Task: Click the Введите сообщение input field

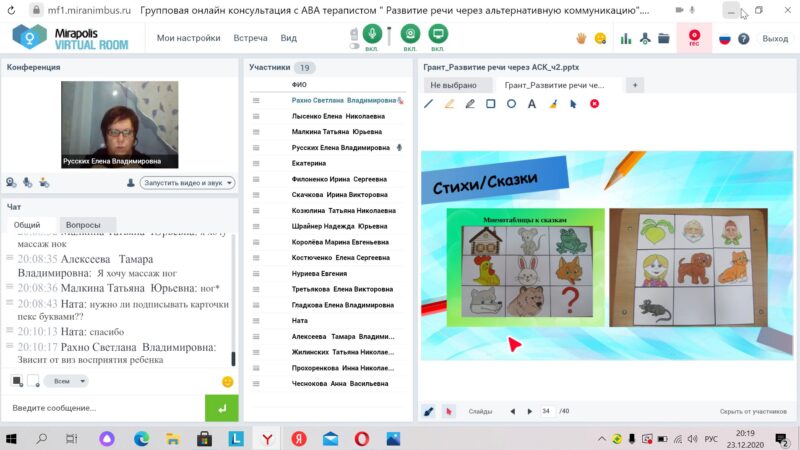Action: 105,408
